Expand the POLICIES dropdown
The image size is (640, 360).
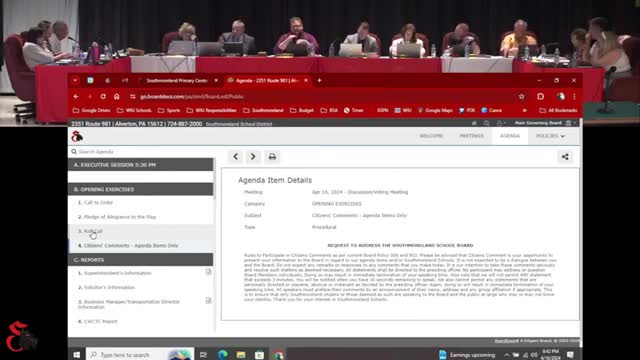click(x=550, y=136)
